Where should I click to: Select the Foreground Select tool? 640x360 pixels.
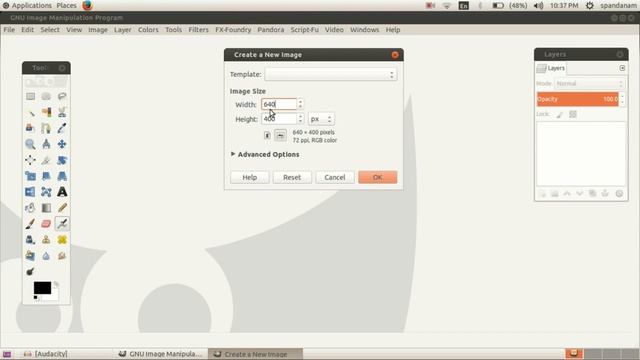pyautogui.click(x=30, y=128)
